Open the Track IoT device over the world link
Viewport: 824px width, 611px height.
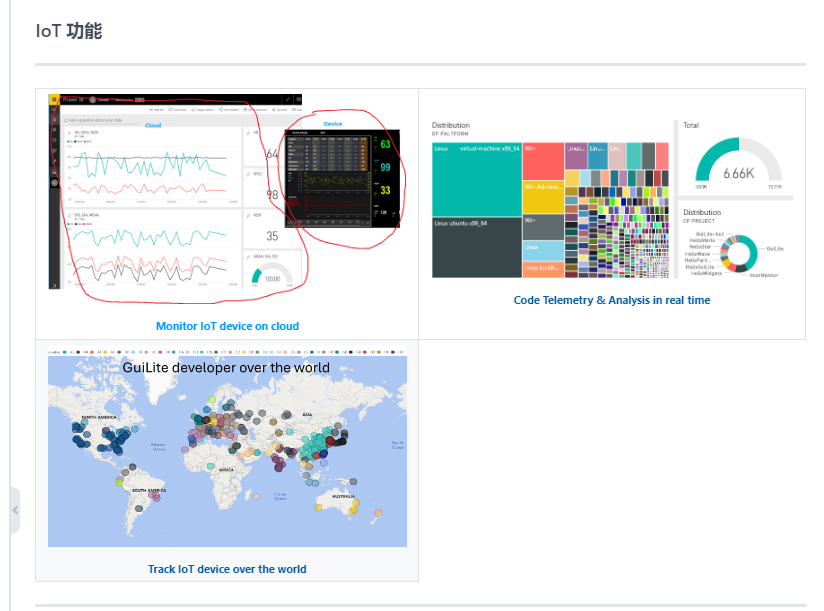click(x=227, y=569)
